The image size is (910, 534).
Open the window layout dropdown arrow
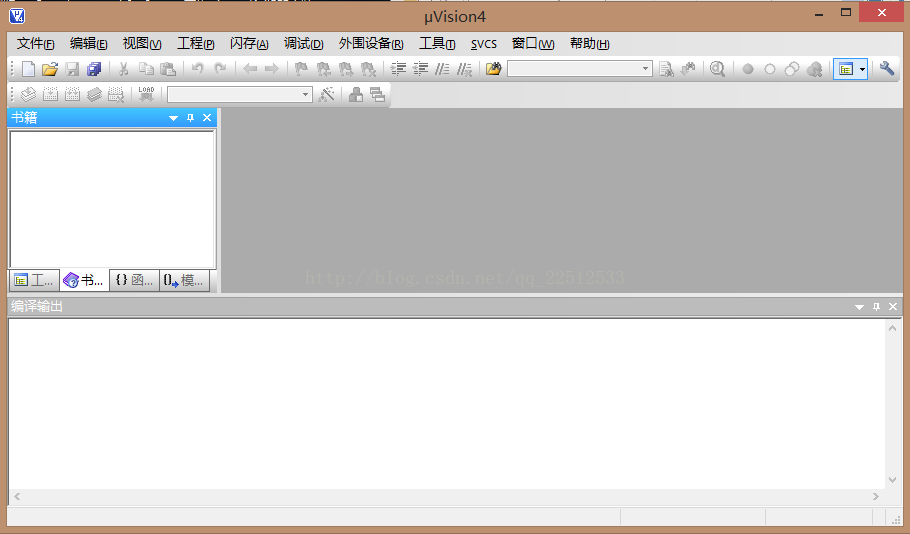coord(862,69)
